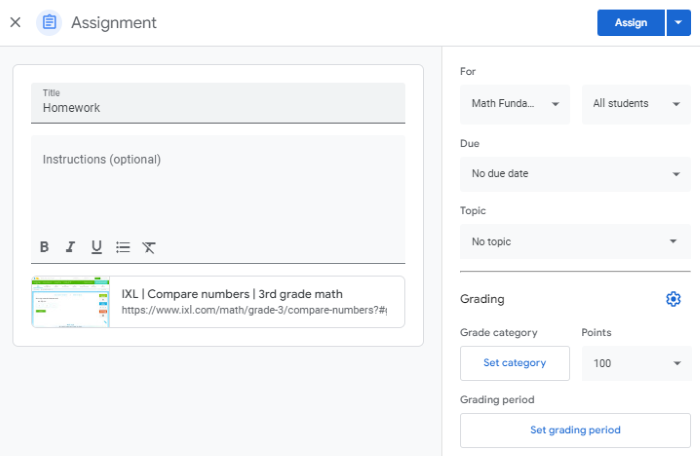This screenshot has height=456, width=700.
Task: Close the assignment editor with the X icon
Action: pos(15,22)
